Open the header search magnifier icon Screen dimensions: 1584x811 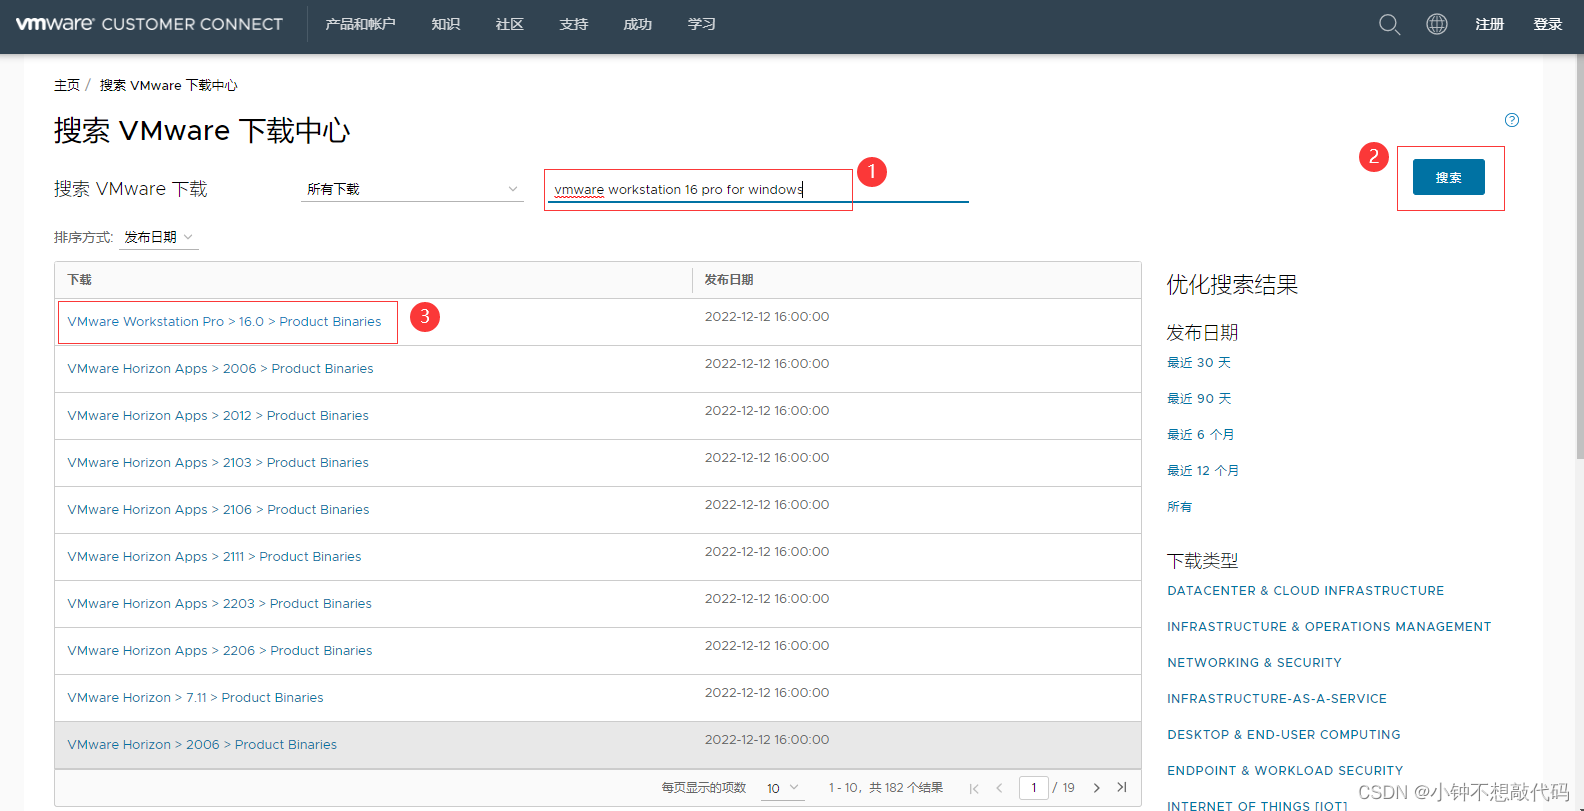(x=1389, y=24)
